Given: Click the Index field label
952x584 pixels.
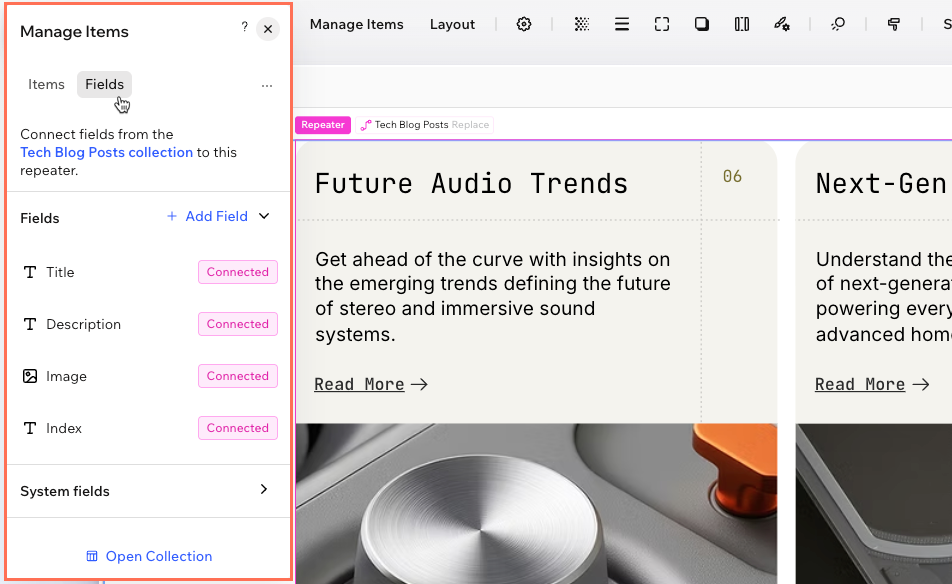Looking at the screenshot, I should click(64, 428).
